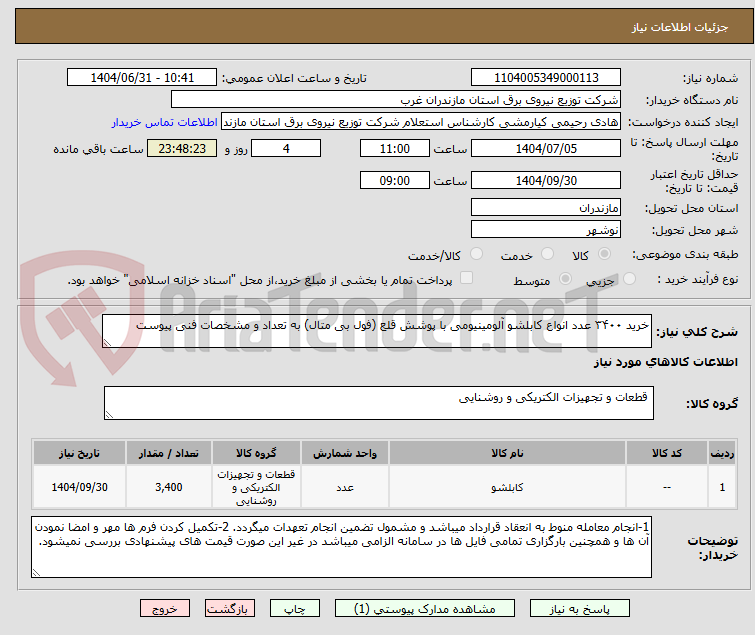The height and width of the screenshot is (635, 755).
Task: Click the unit cell عدد
Action: coord(345,487)
